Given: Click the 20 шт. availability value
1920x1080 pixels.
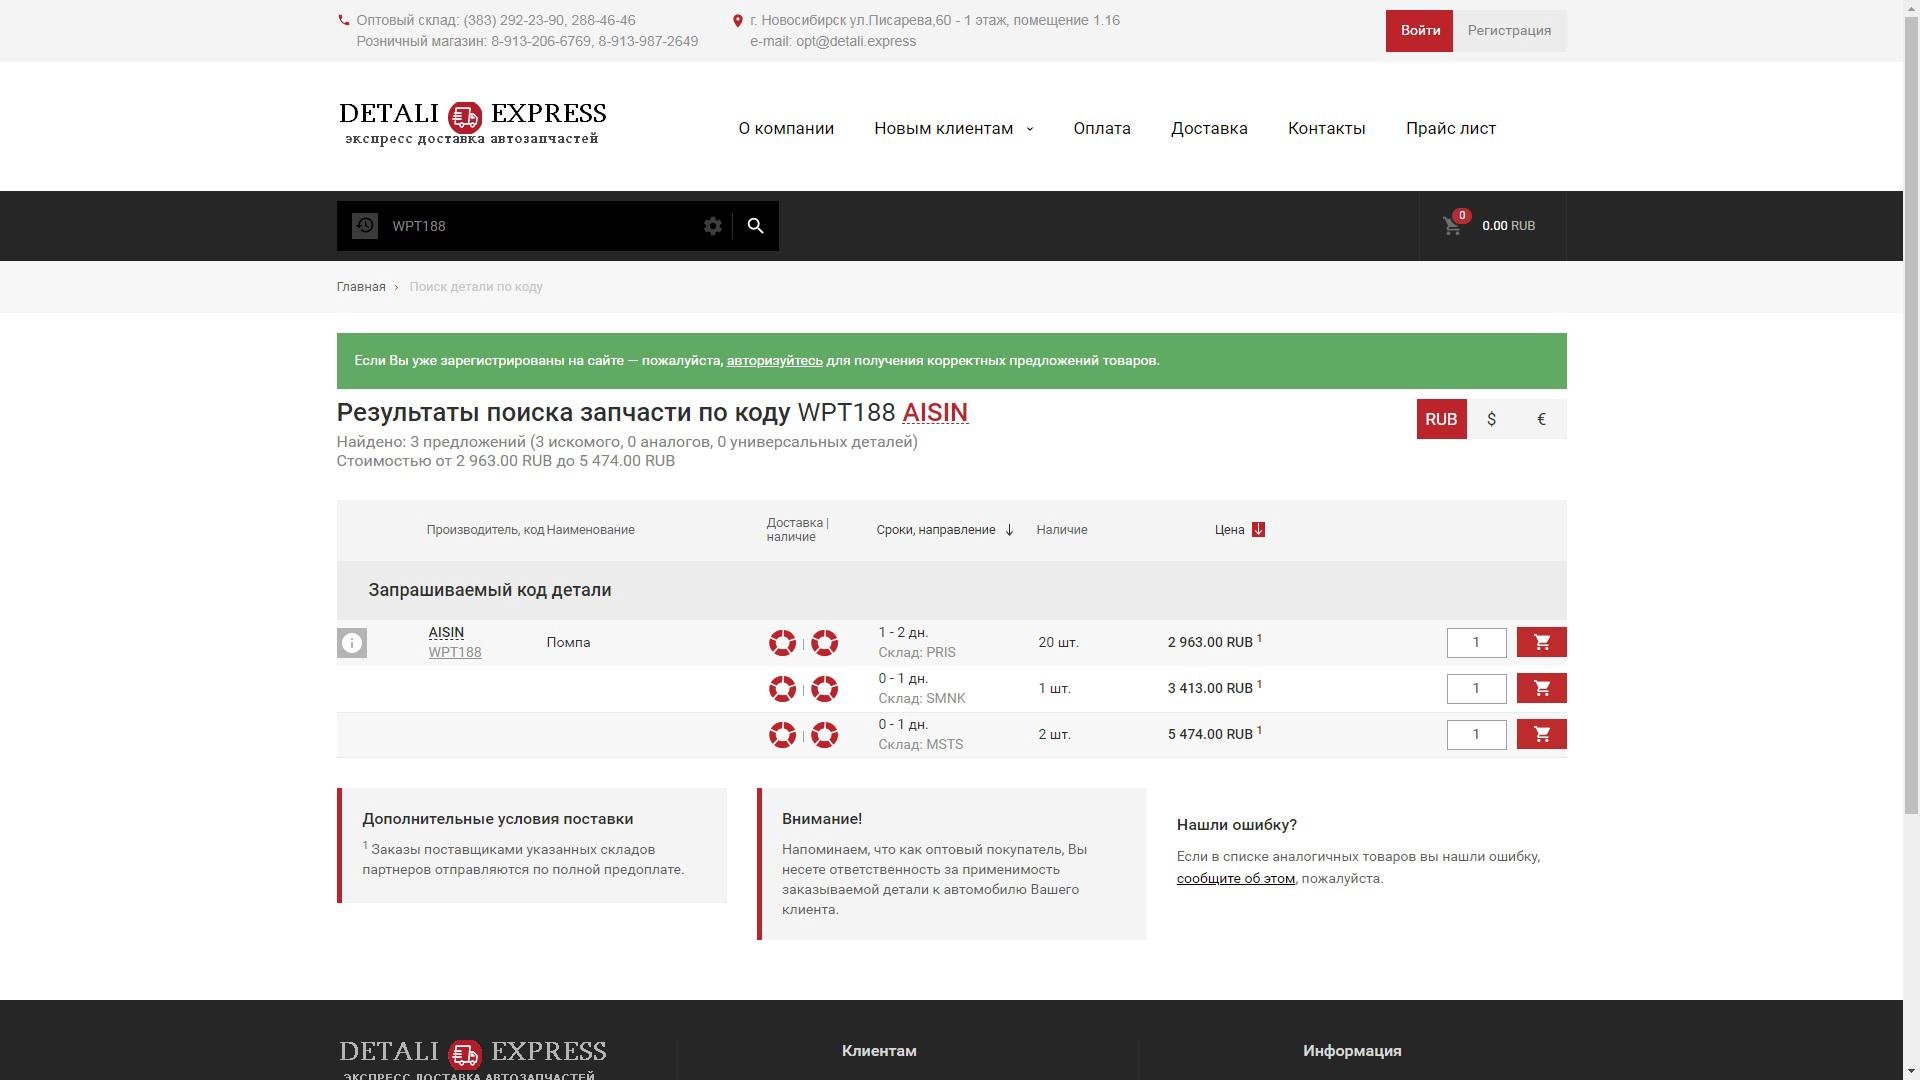Looking at the screenshot, I should coord(1058,642).
